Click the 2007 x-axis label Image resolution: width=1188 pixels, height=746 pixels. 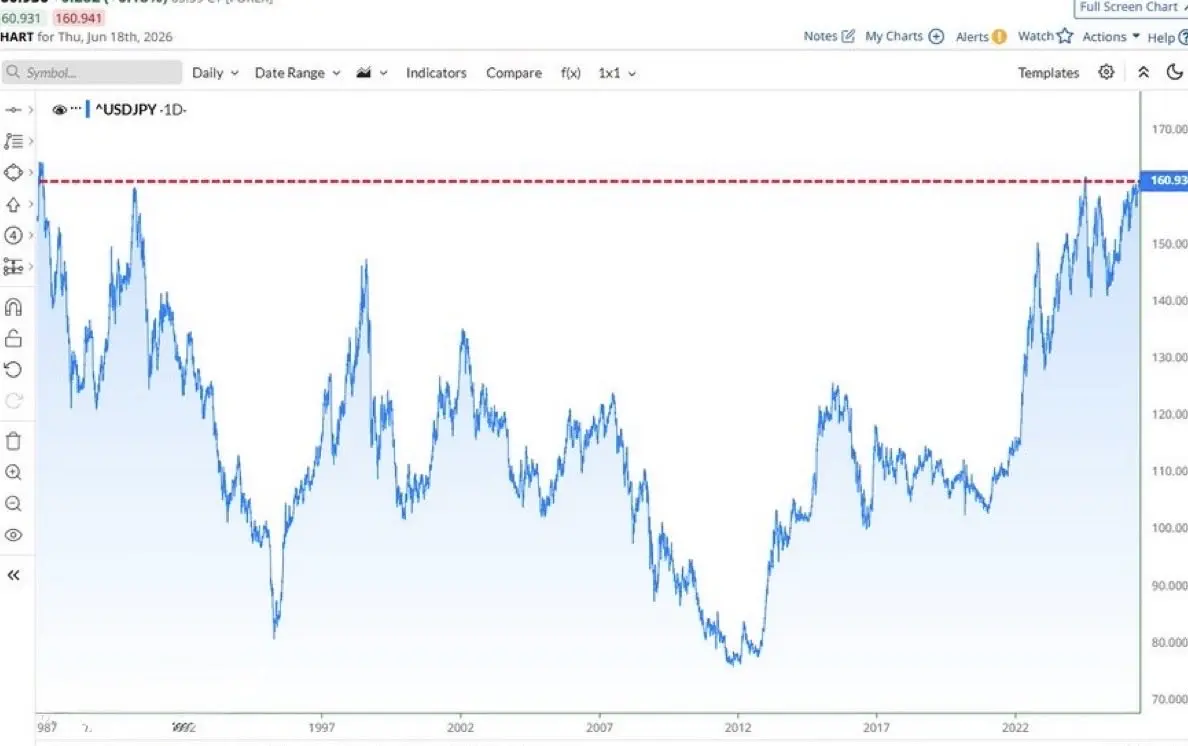pyautogui.click(x=599, y=727)
